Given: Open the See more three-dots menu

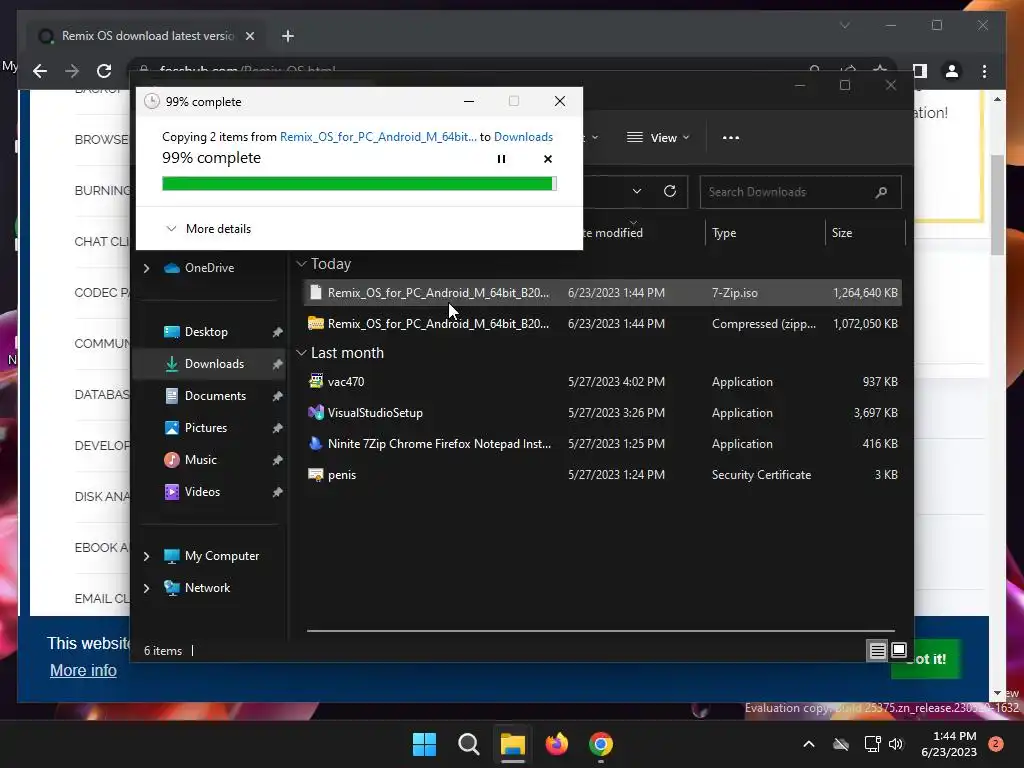Looking at the screenshot, I should [x=731, y=138].
